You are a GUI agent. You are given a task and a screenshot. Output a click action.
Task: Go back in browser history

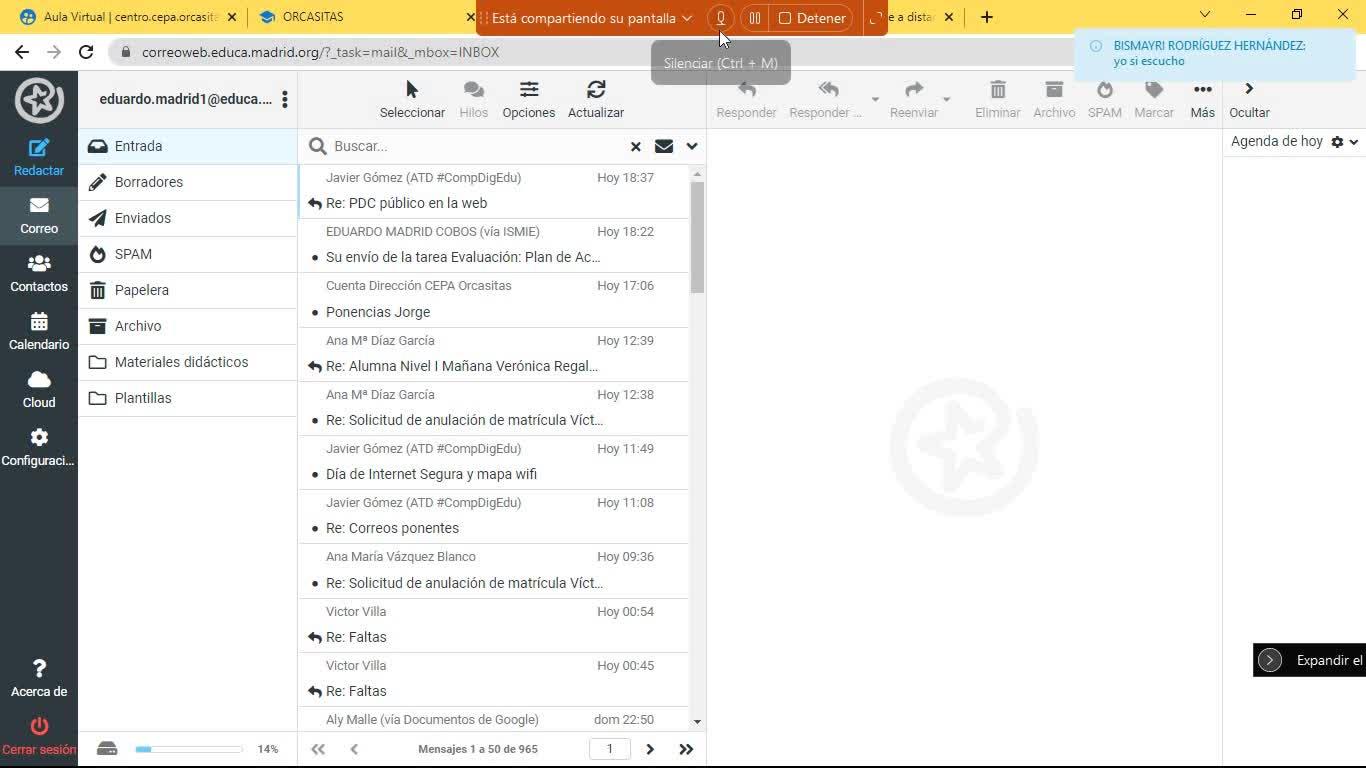[22, 52]
